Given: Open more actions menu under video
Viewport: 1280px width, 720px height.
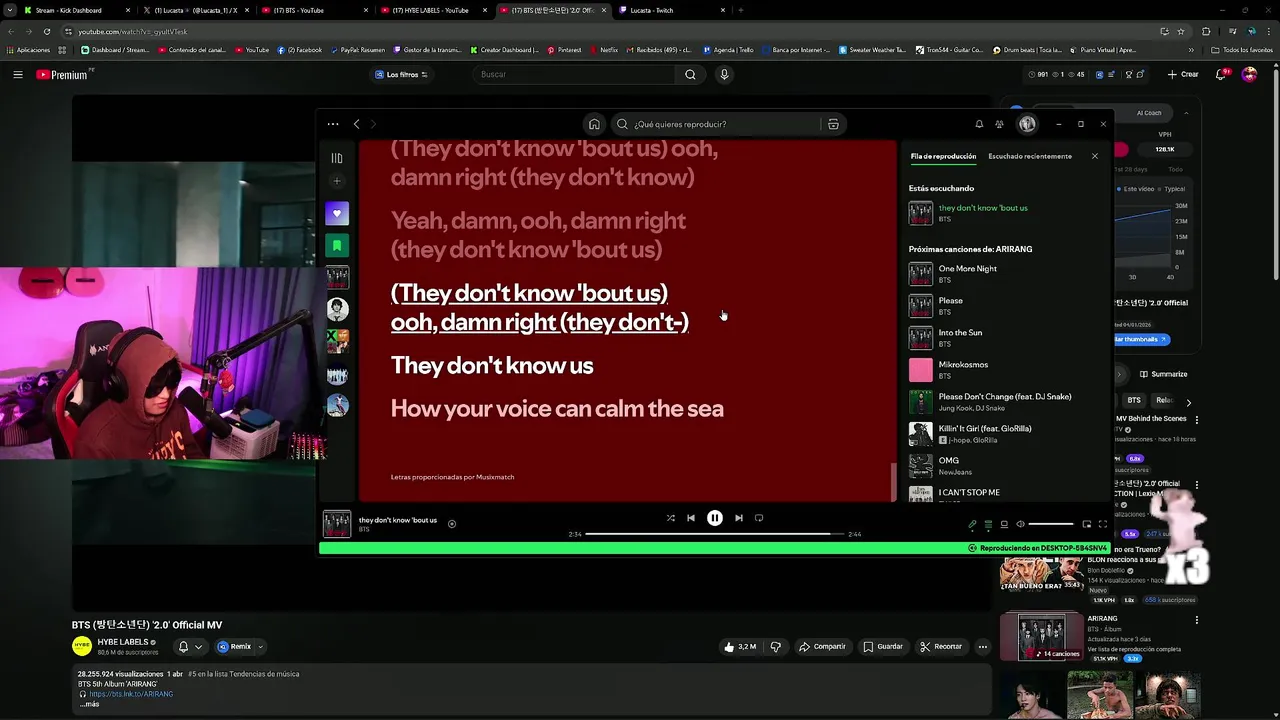Looking at the screenshot, I should [x=983, y=647].
